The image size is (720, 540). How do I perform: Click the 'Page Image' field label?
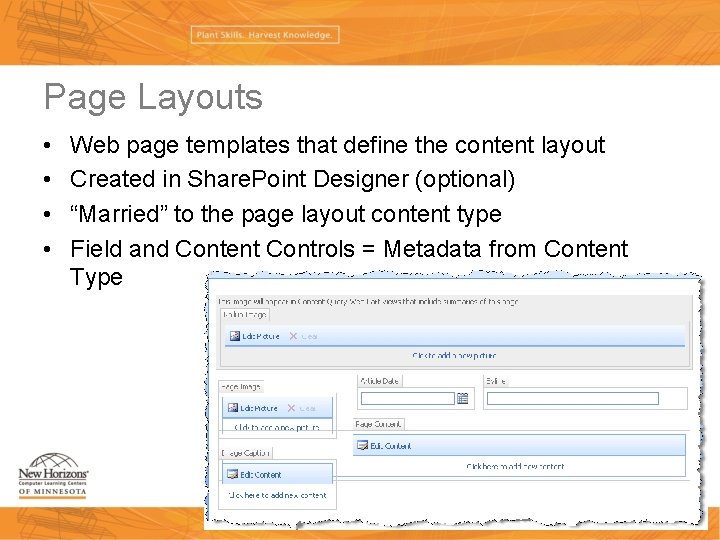[241, 387]
